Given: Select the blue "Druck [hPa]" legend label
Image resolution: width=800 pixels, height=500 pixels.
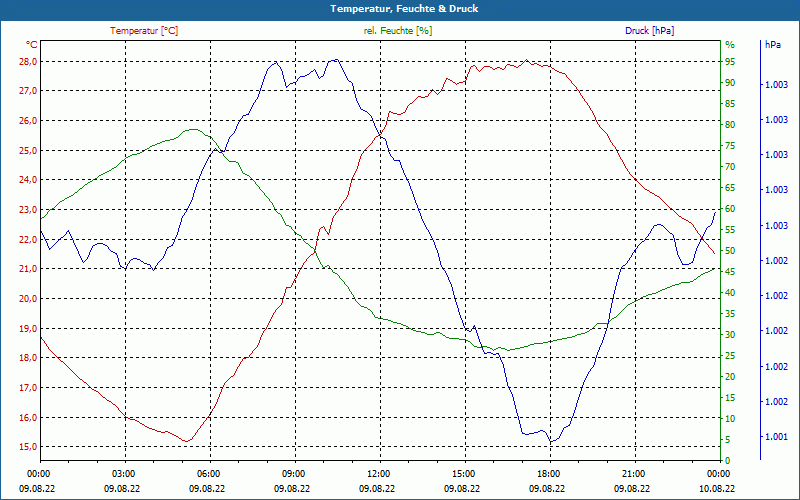Looking at the screenshot, I should [649, 31].
